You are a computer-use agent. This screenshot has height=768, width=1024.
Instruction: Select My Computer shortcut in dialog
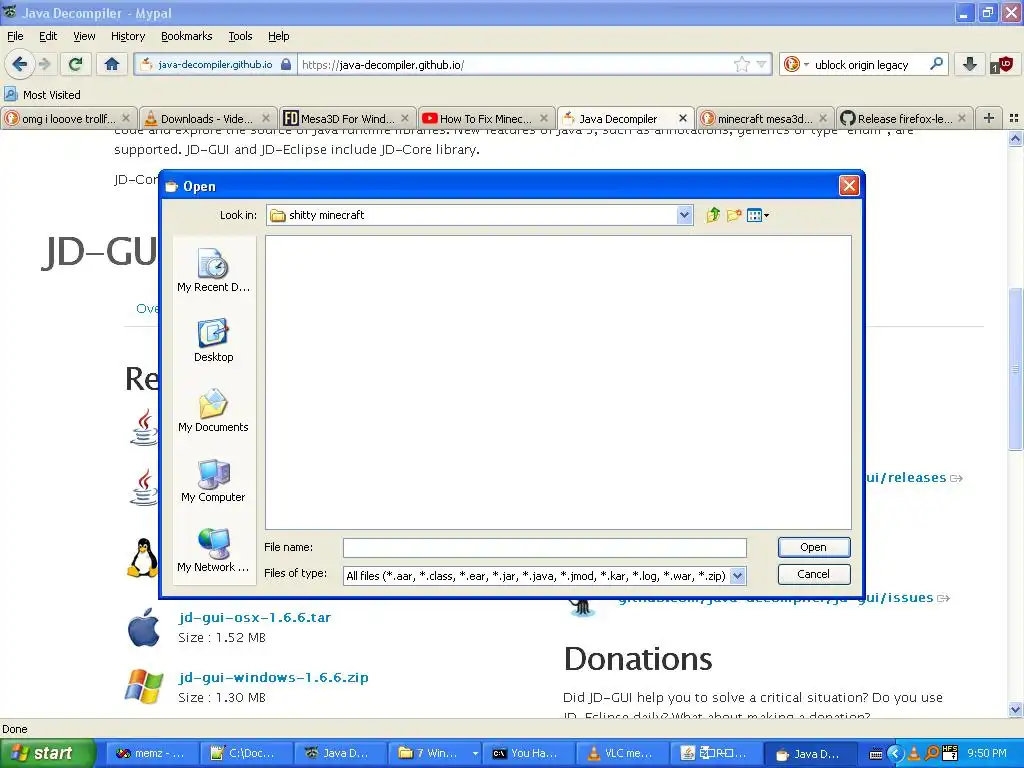click(213, 481)
